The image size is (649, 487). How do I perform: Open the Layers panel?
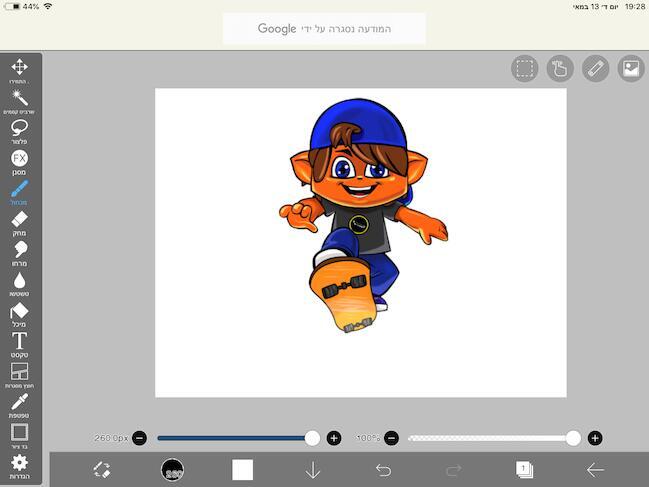coord(524,470)
